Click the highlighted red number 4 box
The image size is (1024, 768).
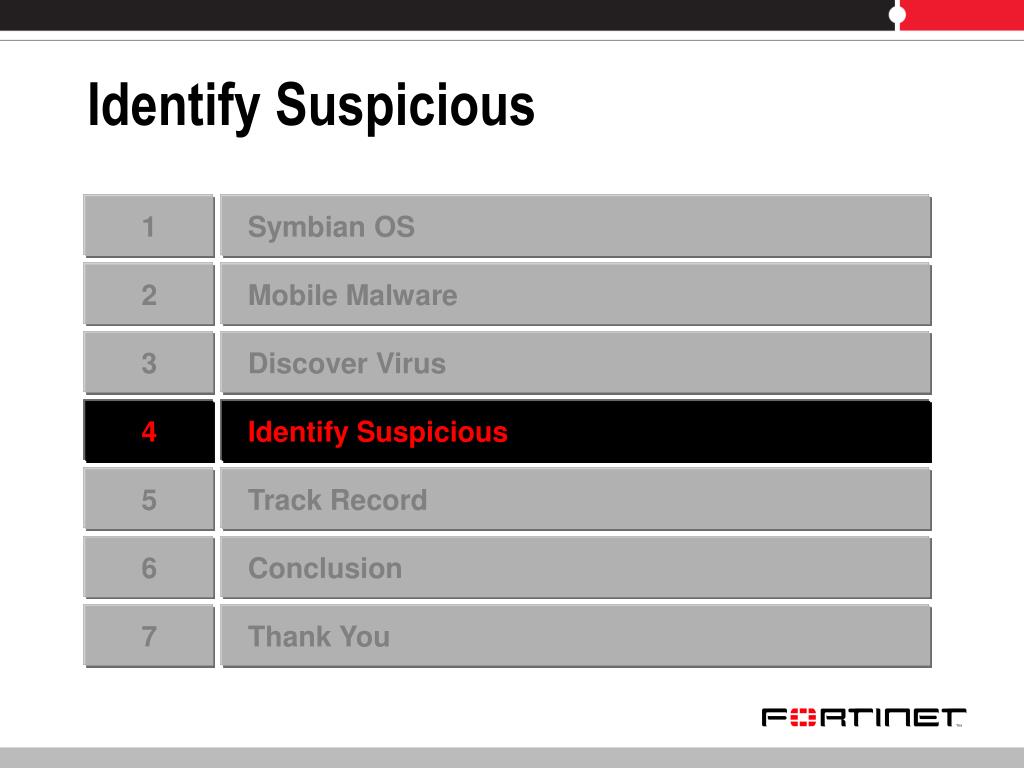click(149, 432)
